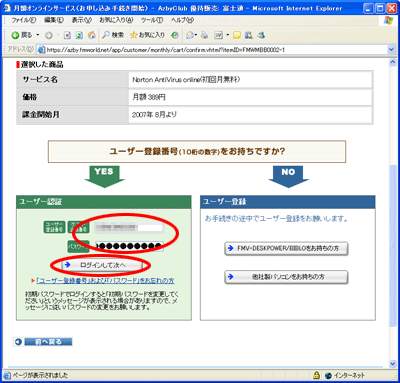Screen dimensions: 400x383
Task: Click the 前へ戻る back button
Action: coord(43,342)
